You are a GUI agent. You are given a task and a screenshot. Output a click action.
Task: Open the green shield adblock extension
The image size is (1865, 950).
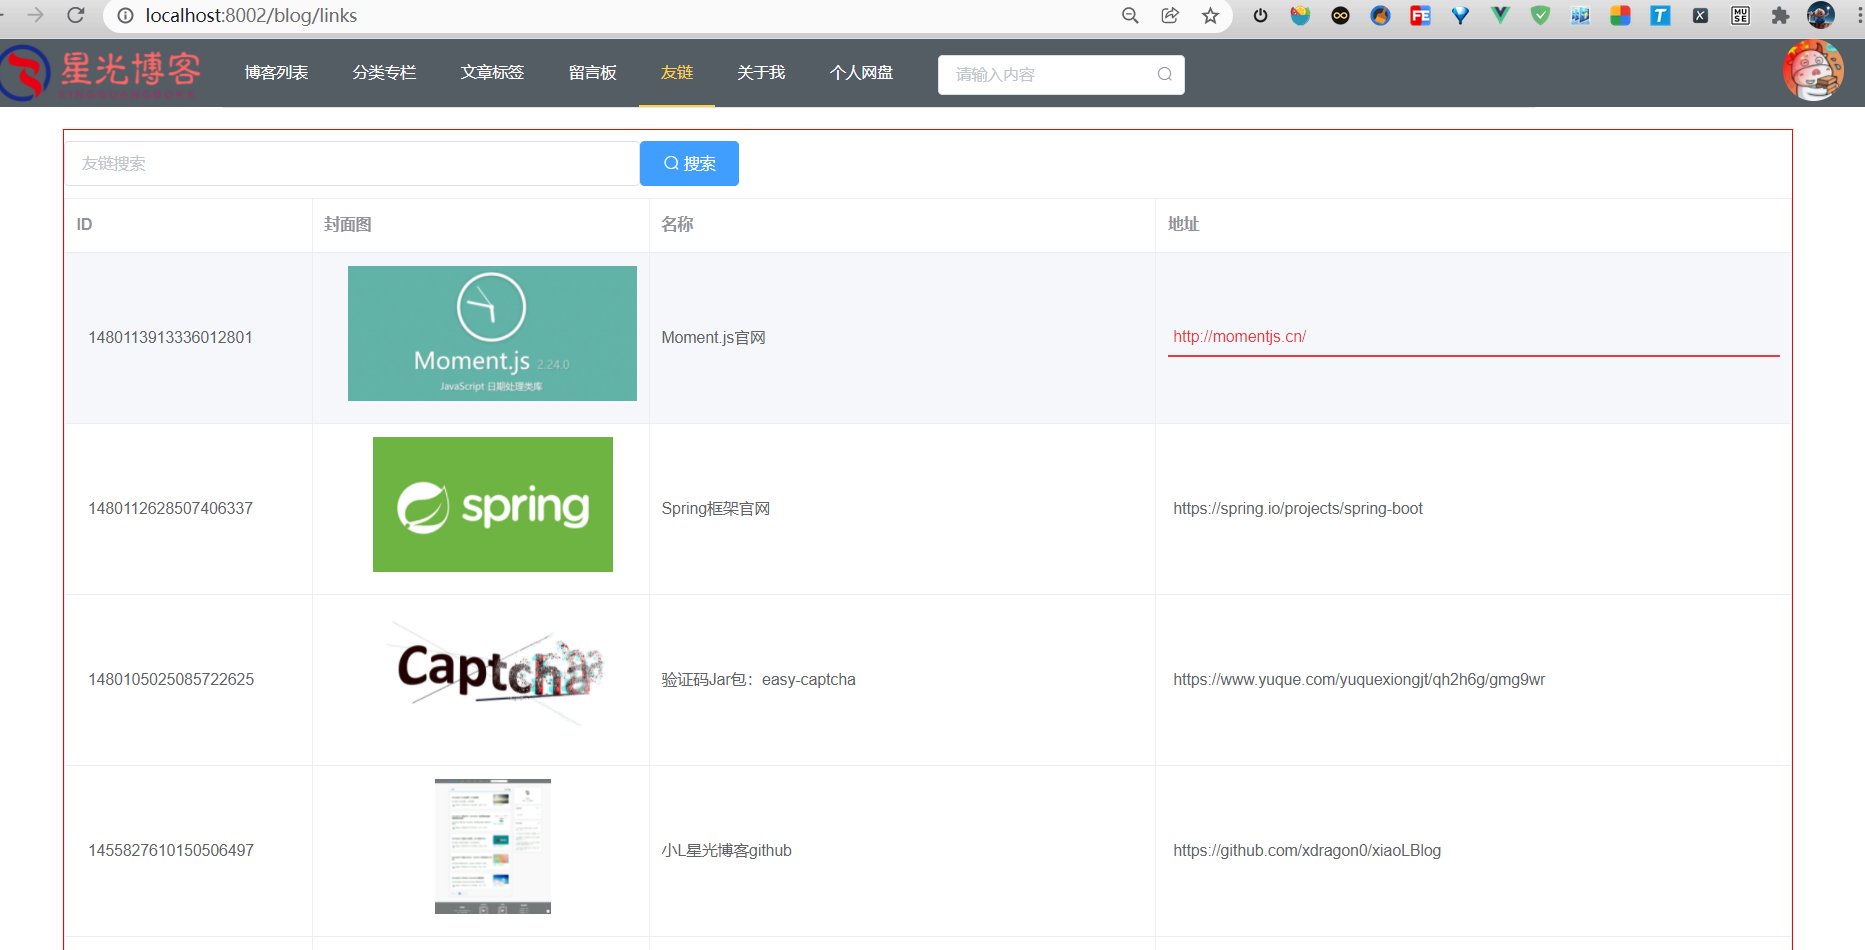[1540, 15]
